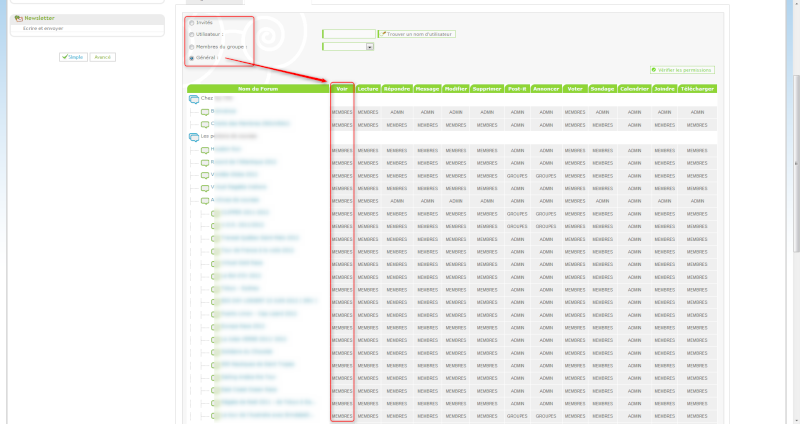Click the green check icon of Vérifier les permissions
This screenshot has width=800, height=424.
(x=654, y=70)
